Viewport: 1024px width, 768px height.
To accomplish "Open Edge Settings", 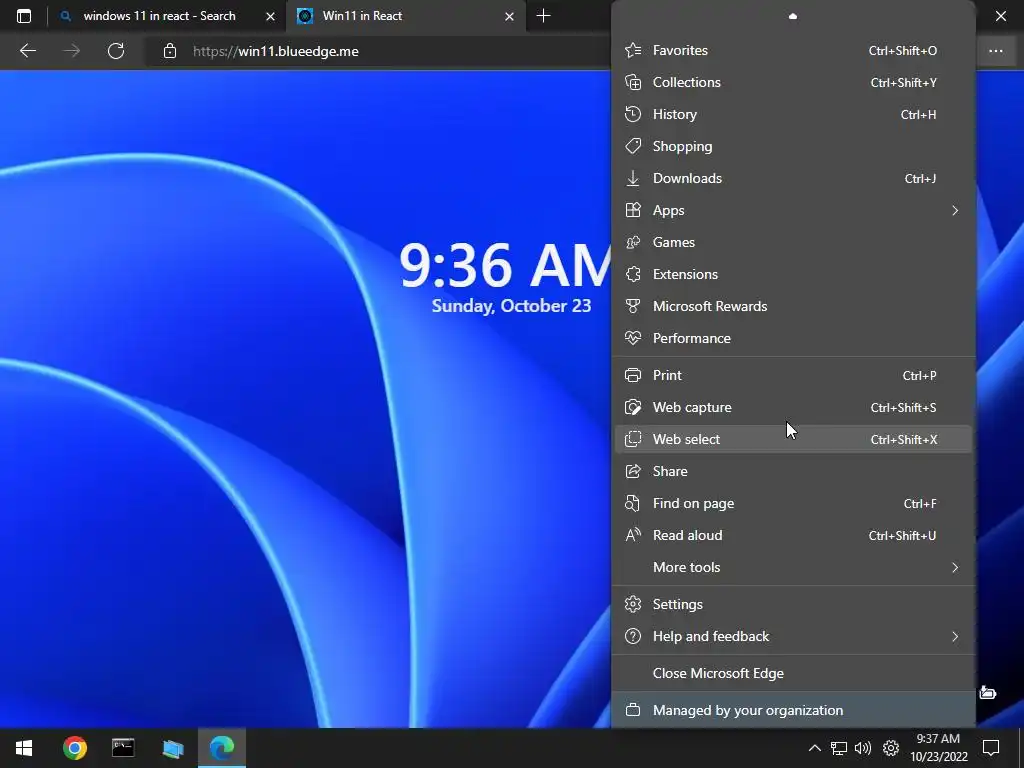I will click(793, 604).
